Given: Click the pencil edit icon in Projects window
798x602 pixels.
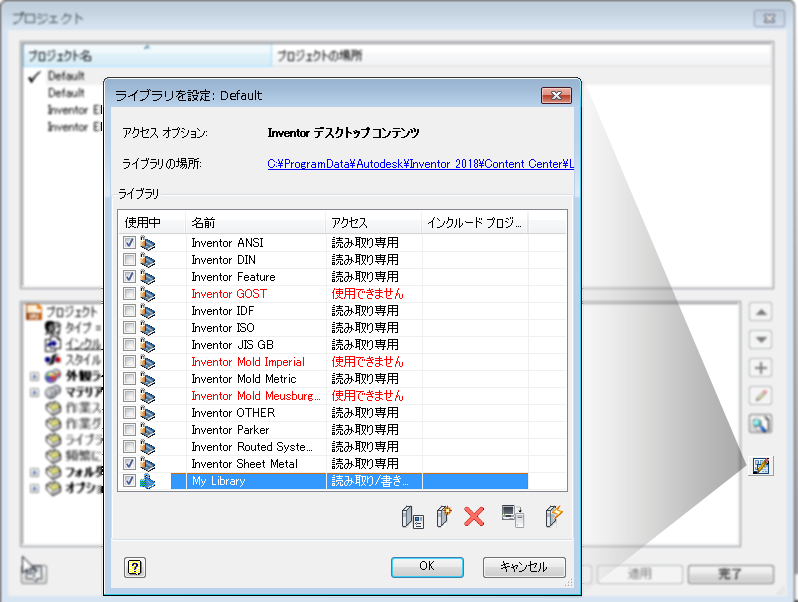Looking at the screenshot, I should coord(761,395).
